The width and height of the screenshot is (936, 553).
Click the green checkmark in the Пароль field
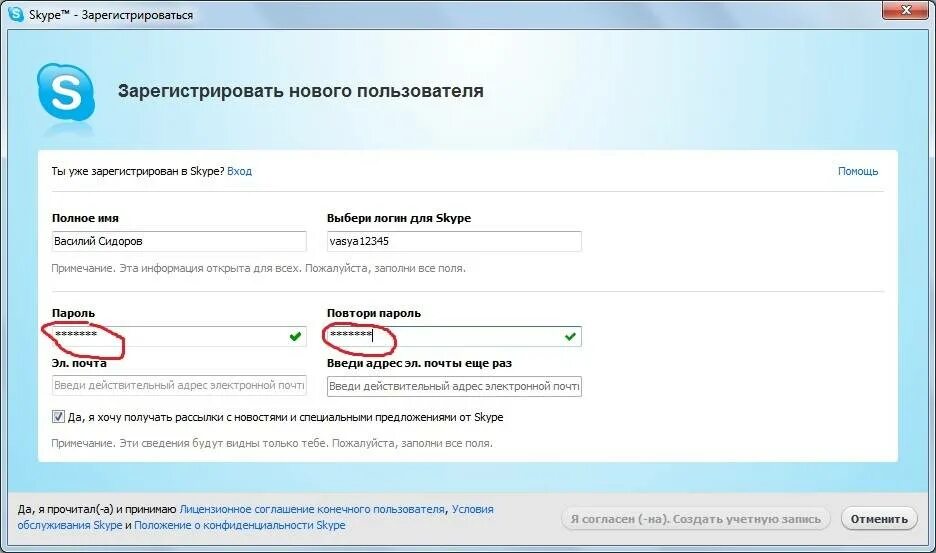(295, 336)
